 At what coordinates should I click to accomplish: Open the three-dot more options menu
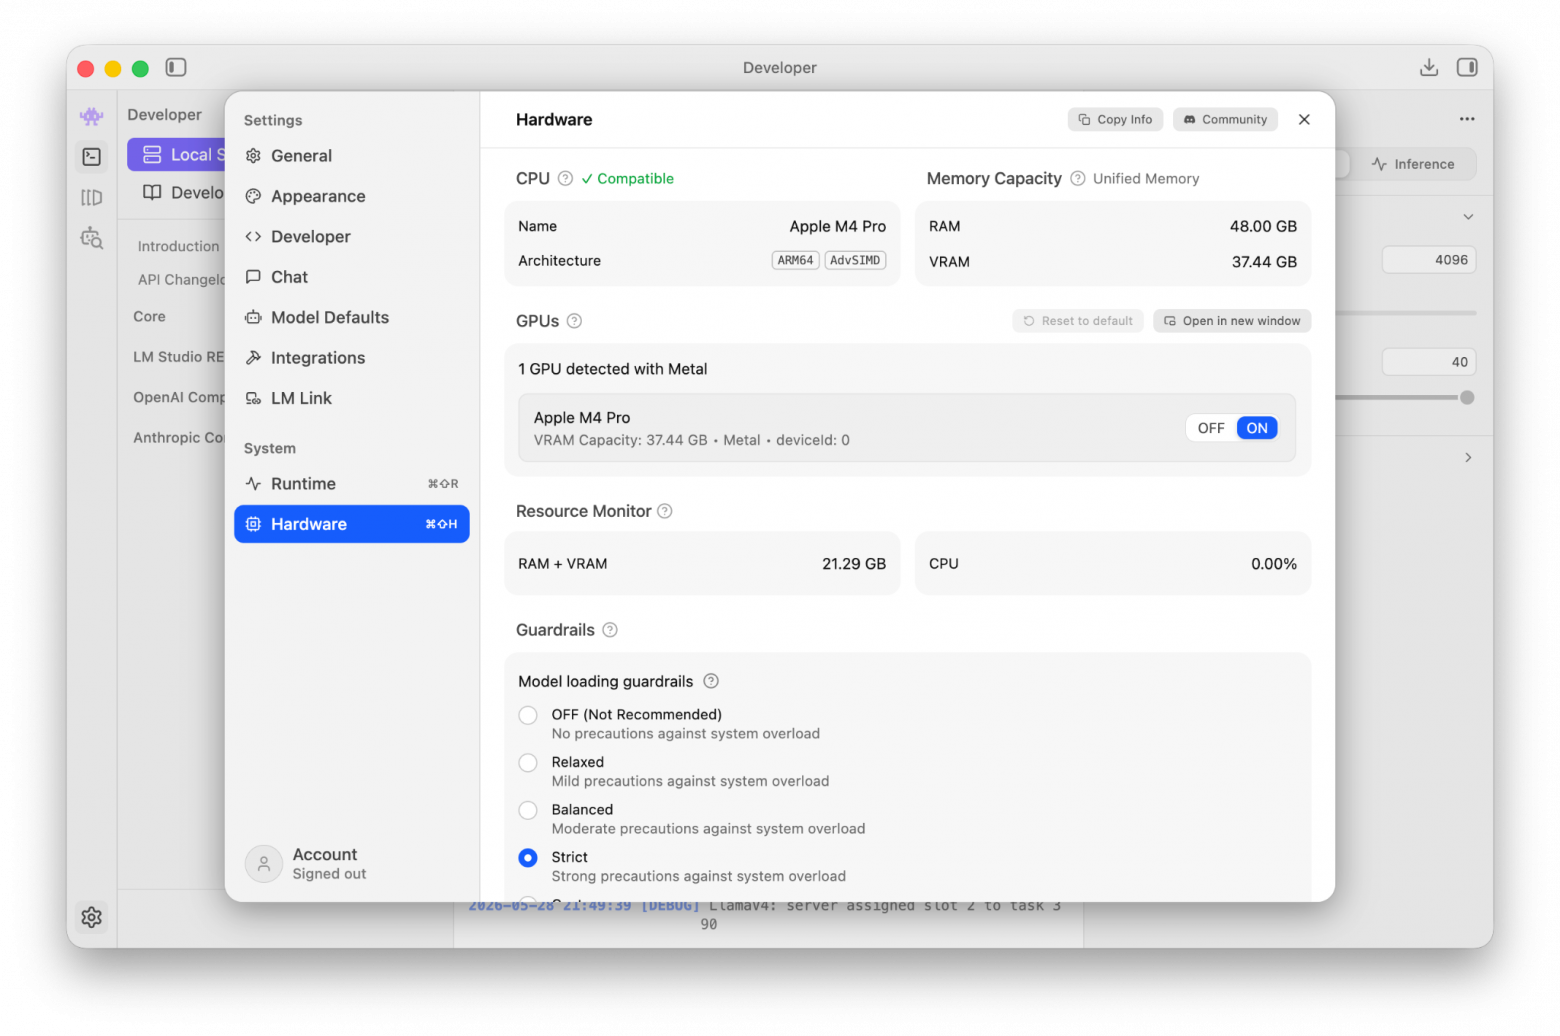(1467, 119)
